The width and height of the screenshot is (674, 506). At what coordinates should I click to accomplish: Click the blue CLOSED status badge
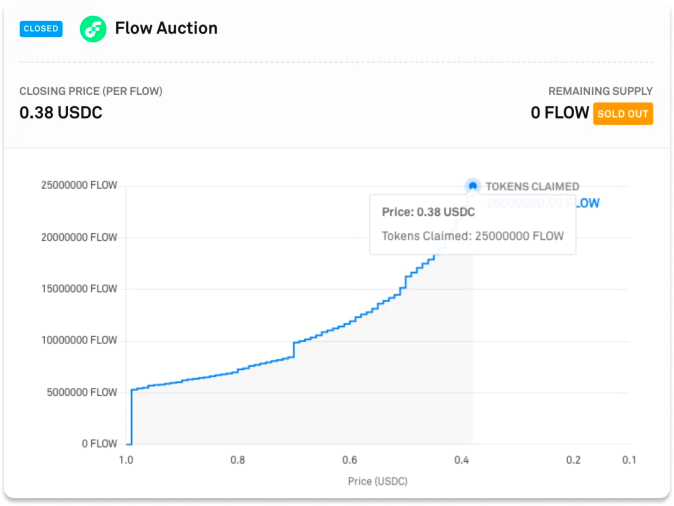click(x=41, y=29)
